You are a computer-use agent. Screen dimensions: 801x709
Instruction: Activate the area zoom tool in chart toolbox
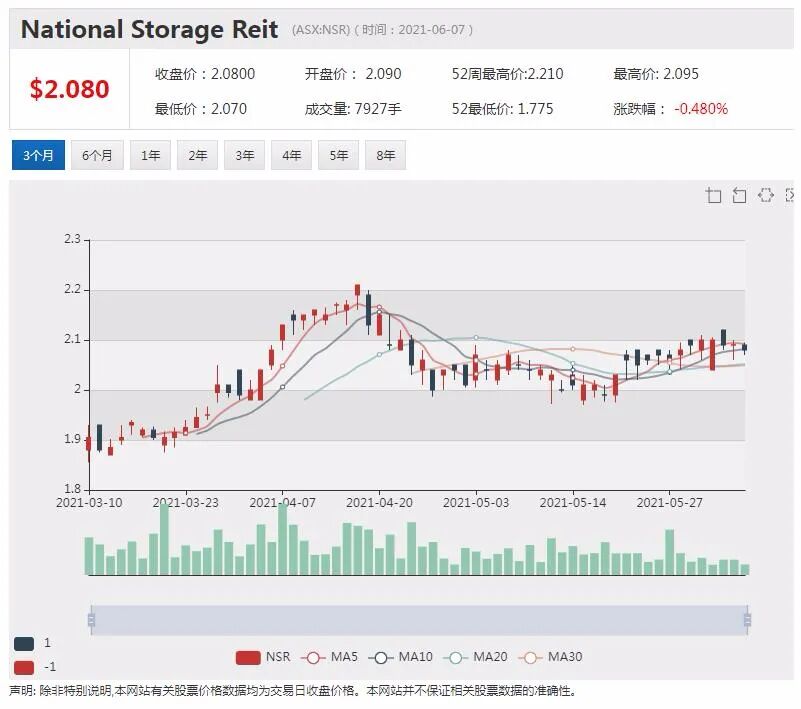[x=714, y=196]
